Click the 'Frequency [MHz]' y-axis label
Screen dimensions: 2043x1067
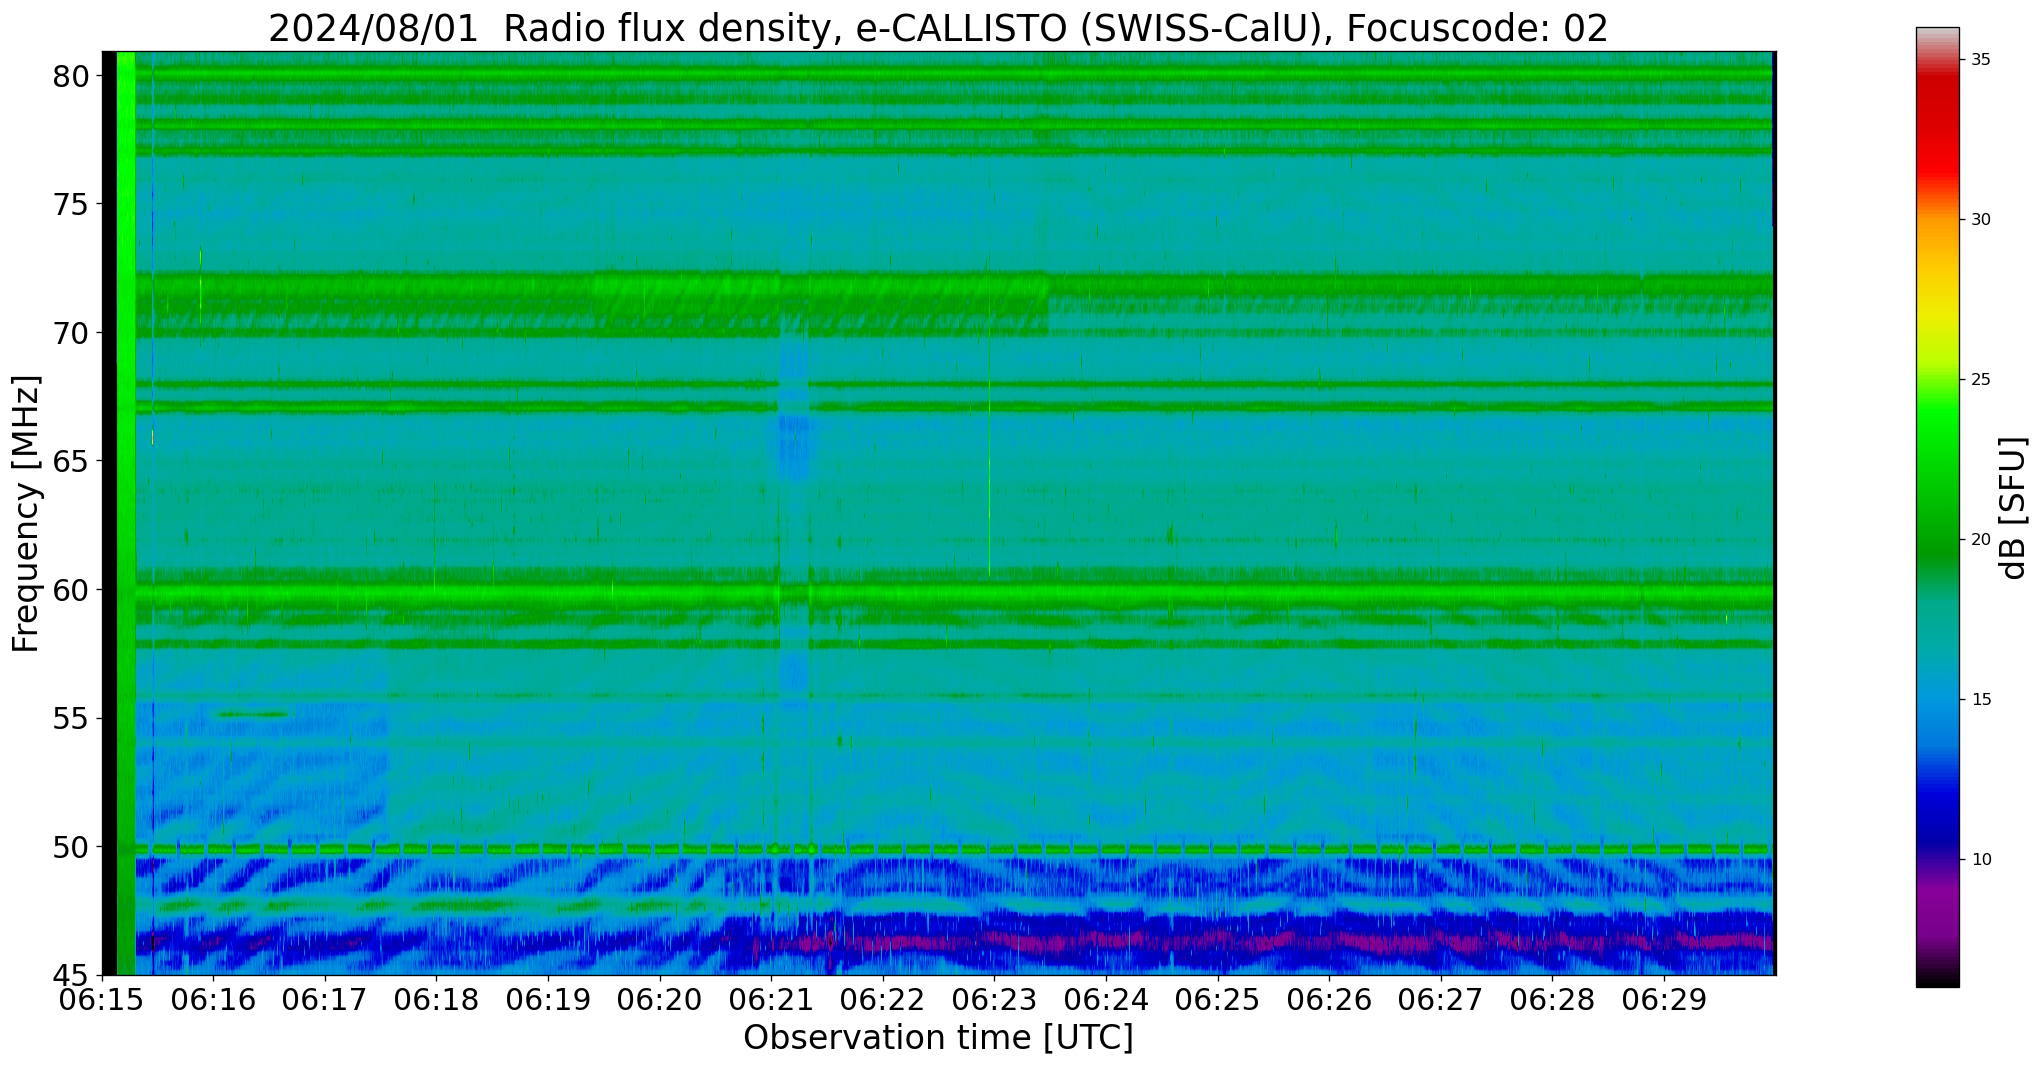tap(26, 513)
